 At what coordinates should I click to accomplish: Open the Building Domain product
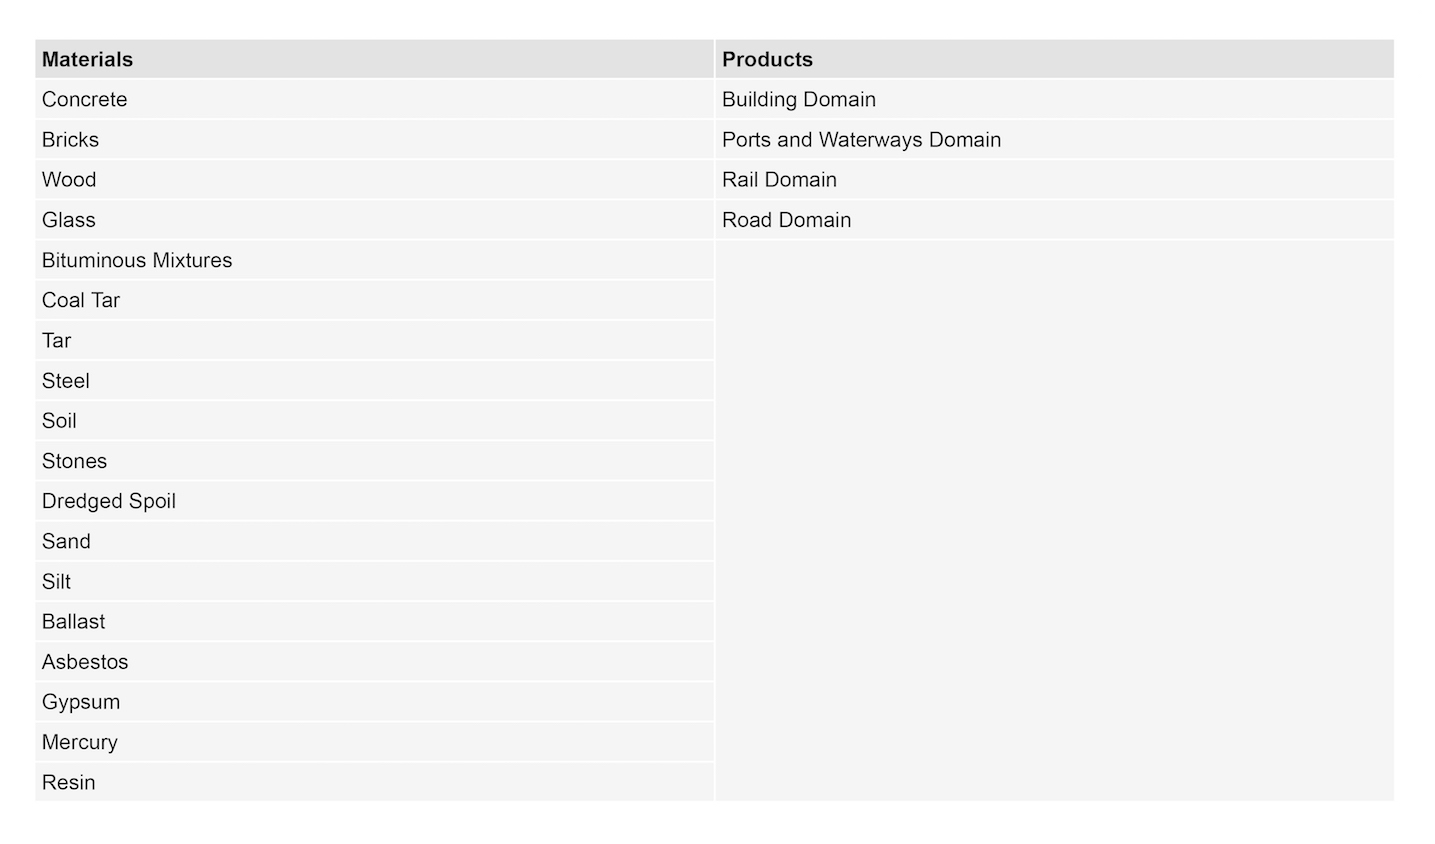point(799,100)
